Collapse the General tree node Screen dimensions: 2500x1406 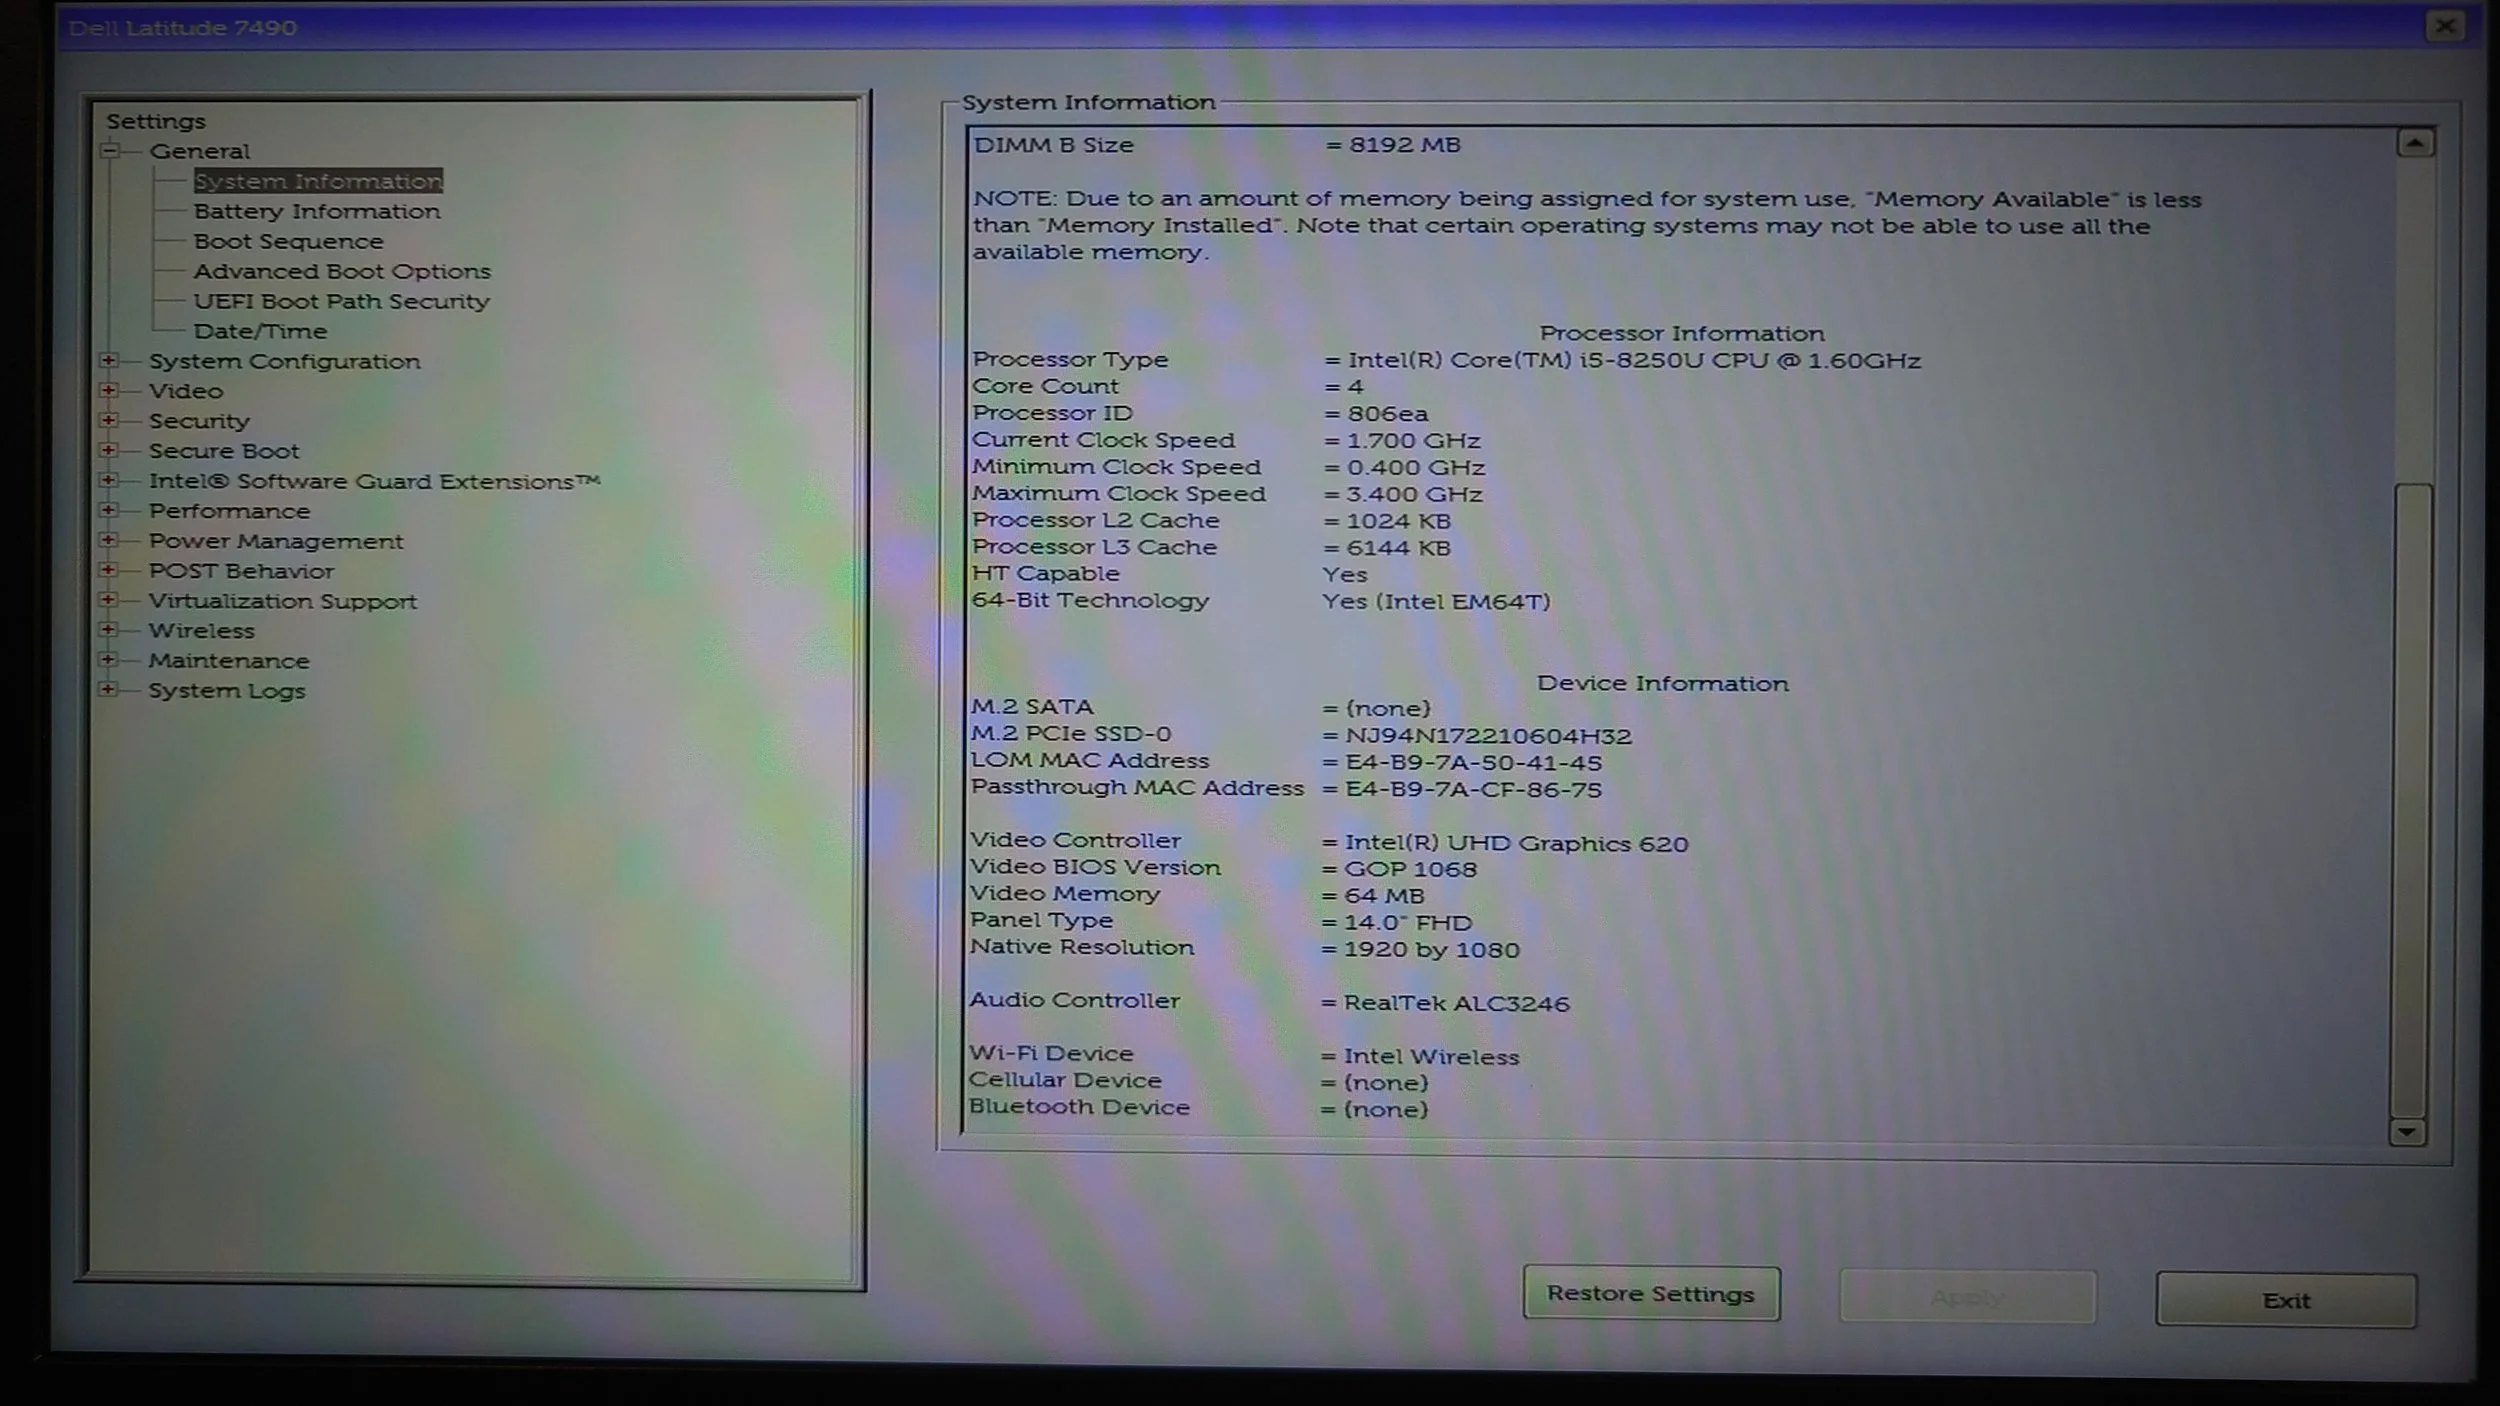[x=109, y=151]
